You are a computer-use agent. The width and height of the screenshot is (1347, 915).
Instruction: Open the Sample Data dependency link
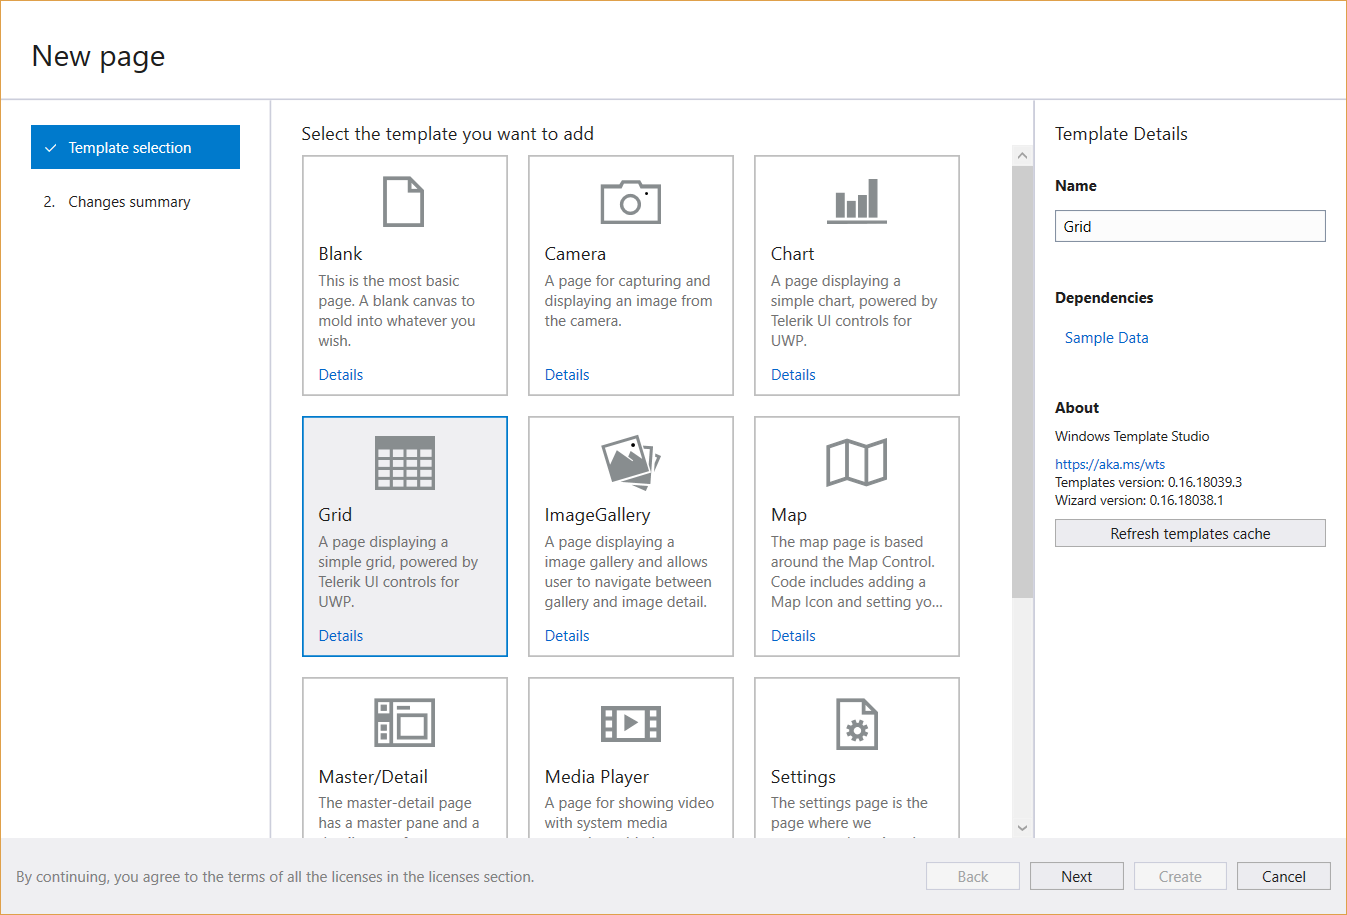tap(1106, 337)
